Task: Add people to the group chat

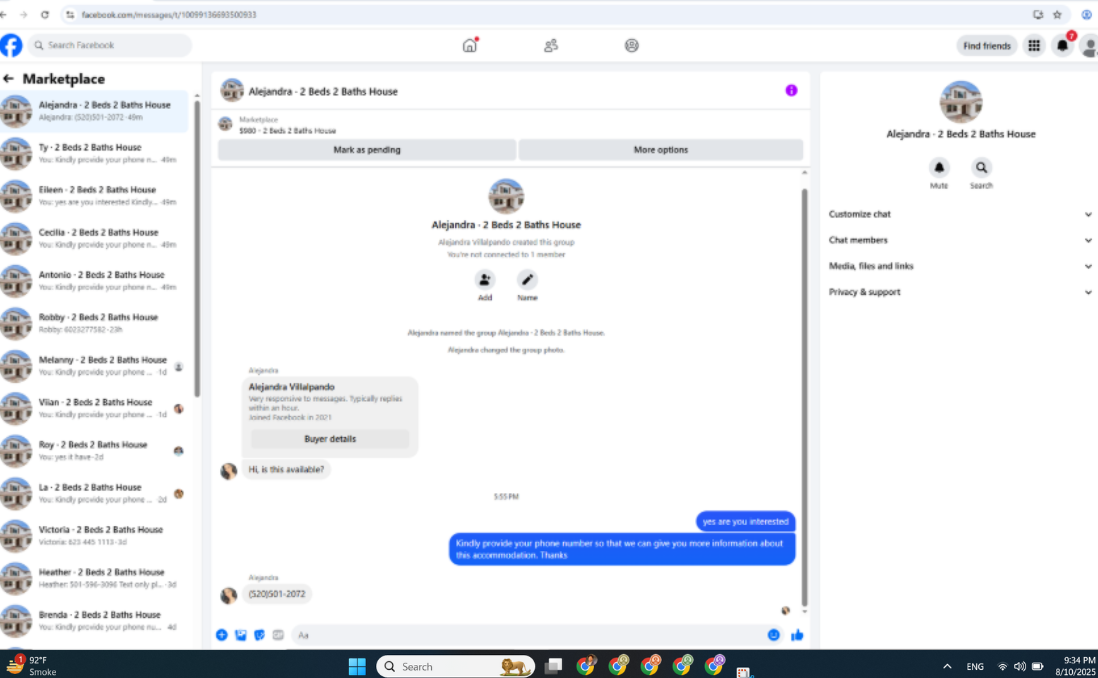Action: pos(485,279)
